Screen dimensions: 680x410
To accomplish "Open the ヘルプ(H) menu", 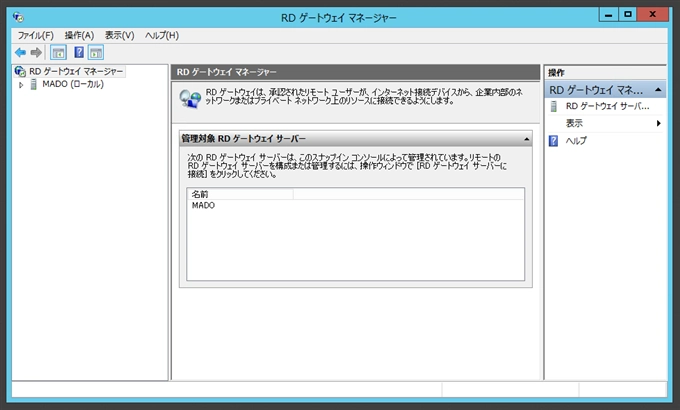I will [162, 35].
